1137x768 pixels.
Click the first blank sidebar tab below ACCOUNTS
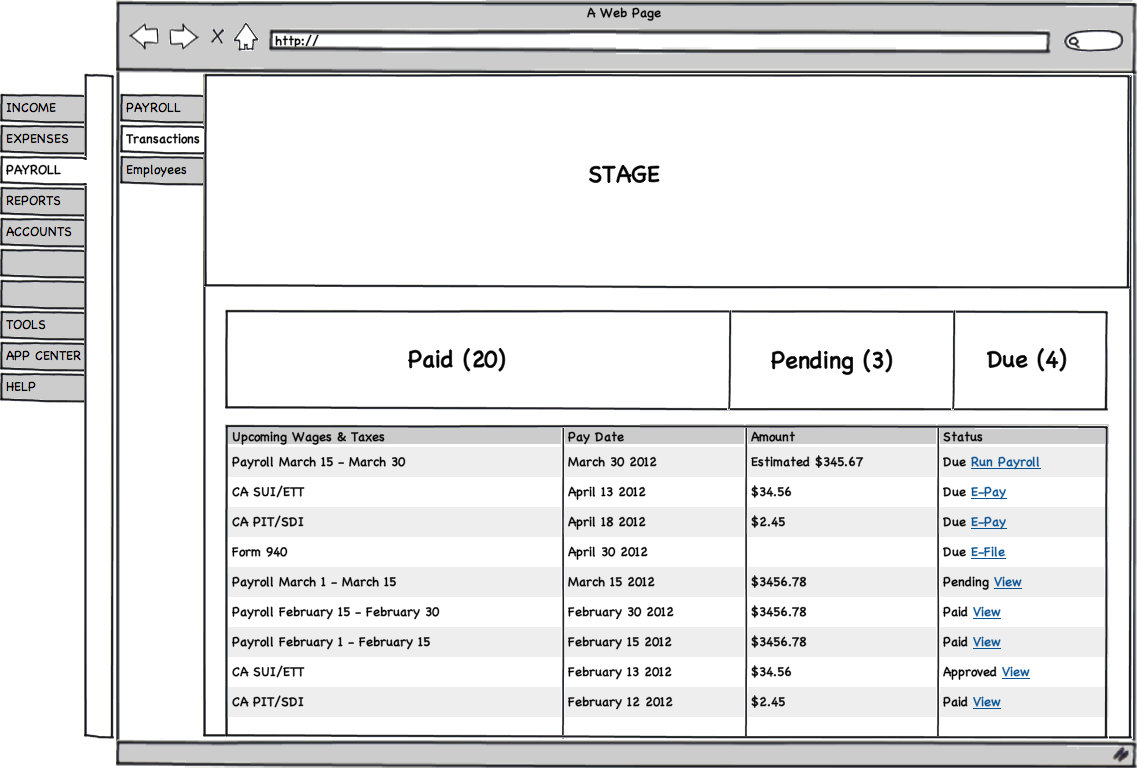43,263
